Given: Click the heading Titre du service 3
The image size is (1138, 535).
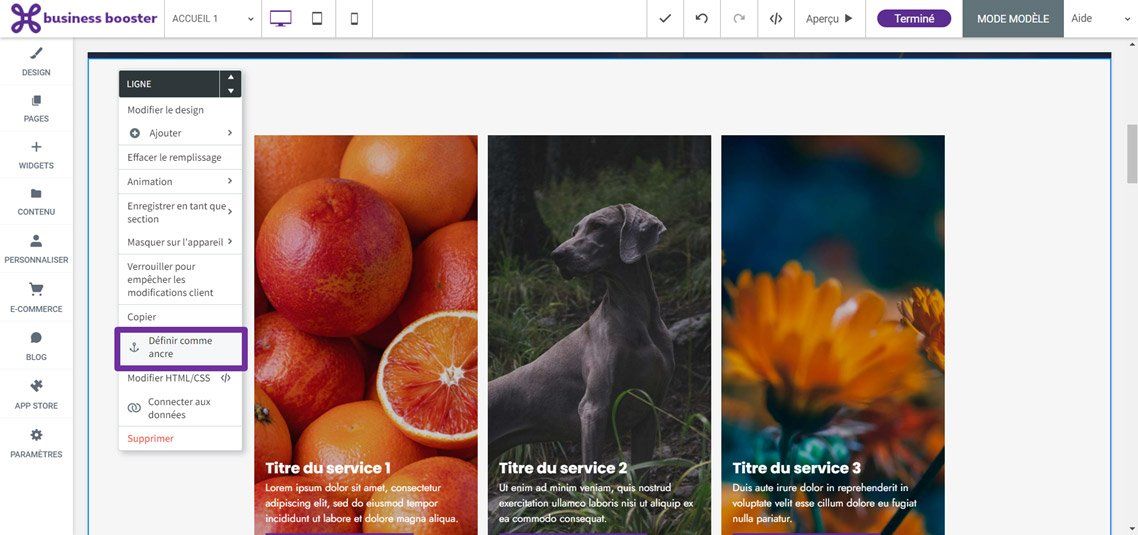Looking at the screenshot, I should (x=797, y=468).
